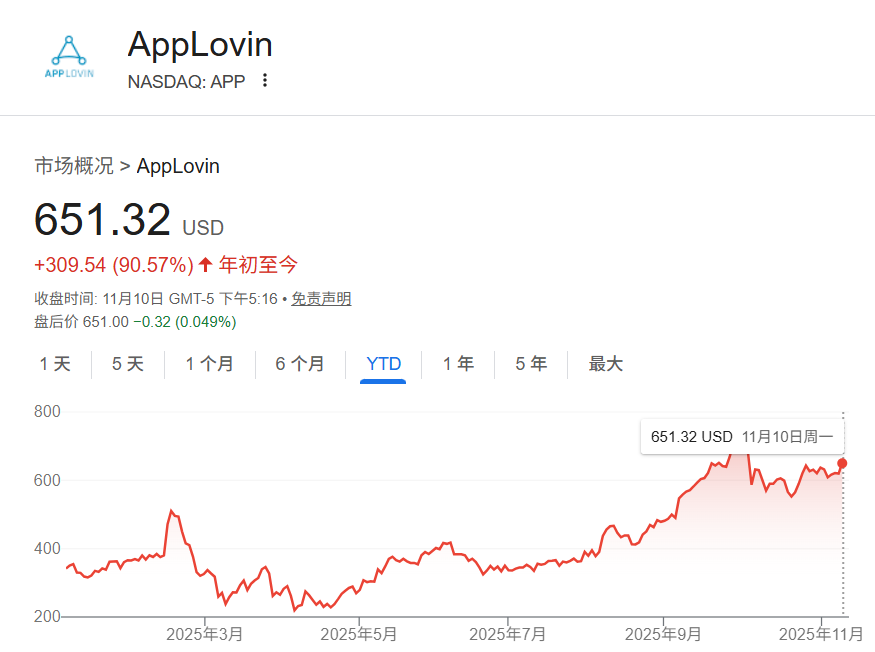Image resolution: width=875 pixels, height=652 pixels.
Task: Click the red upward arrow before 年初至今
Action: pos(205,265)
